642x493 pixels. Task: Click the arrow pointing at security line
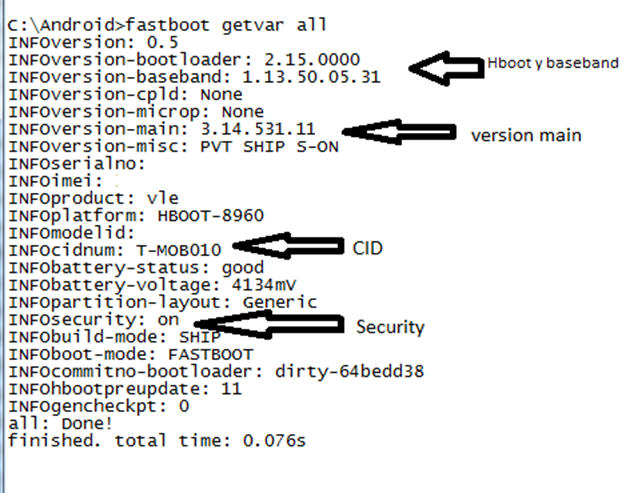[x=269, y=324]
